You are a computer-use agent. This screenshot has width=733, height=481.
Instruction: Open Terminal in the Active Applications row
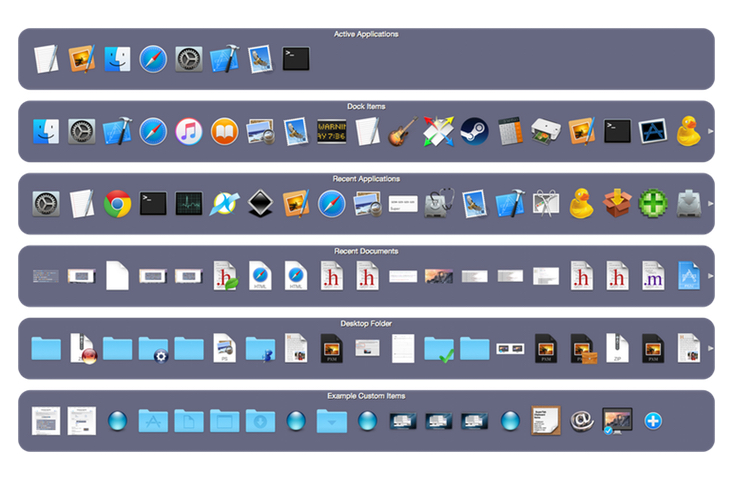coord(296,59)
